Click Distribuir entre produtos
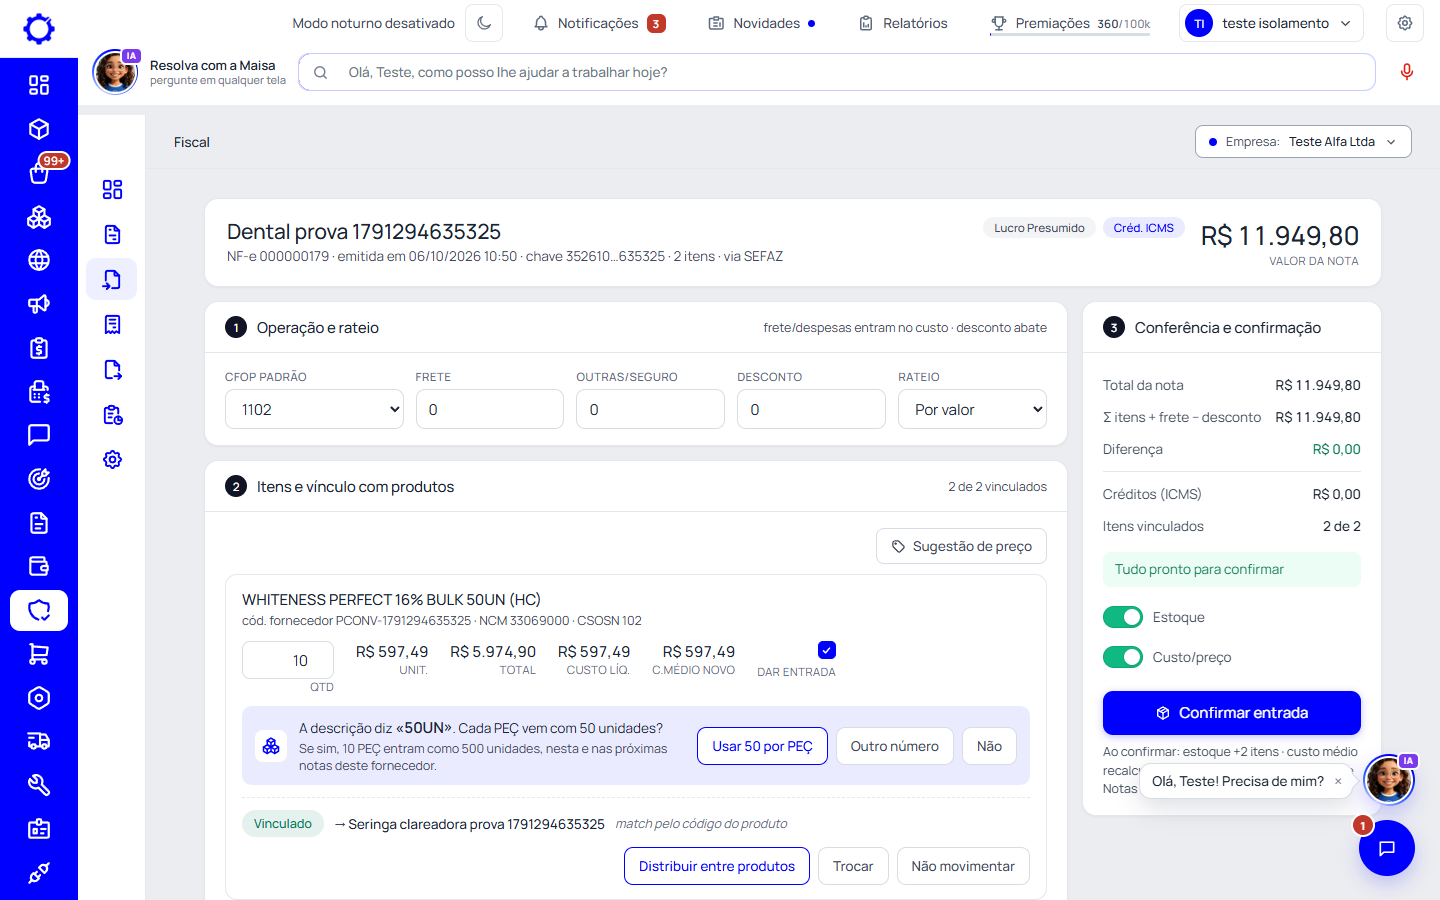Viewport: 1440px width, 900px height. 717,866
